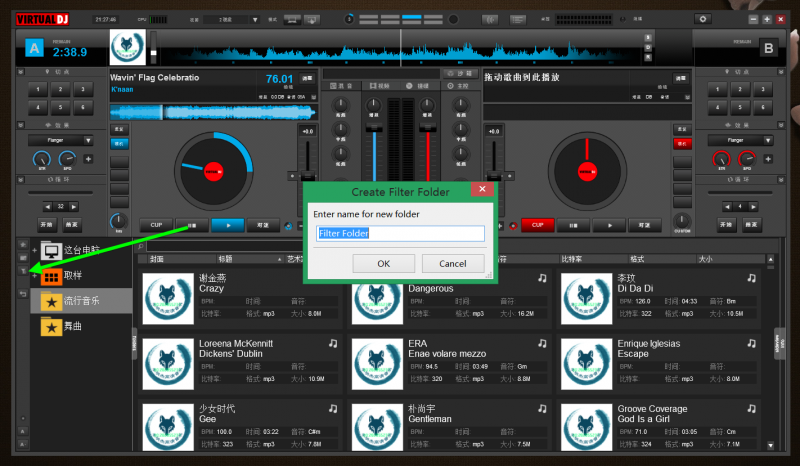800x466 pixels.
Task: Select the 流行音乐 favorite folder
Action: (x=81, y=301)
